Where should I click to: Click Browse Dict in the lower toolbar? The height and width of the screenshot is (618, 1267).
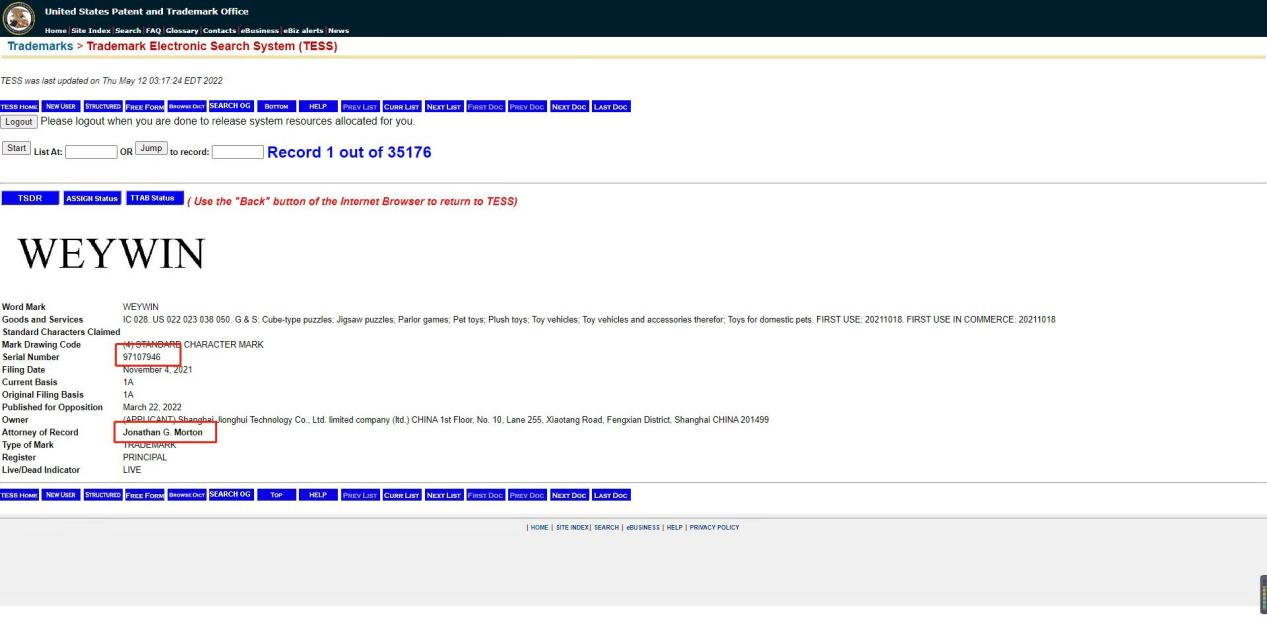click(186, 495)
